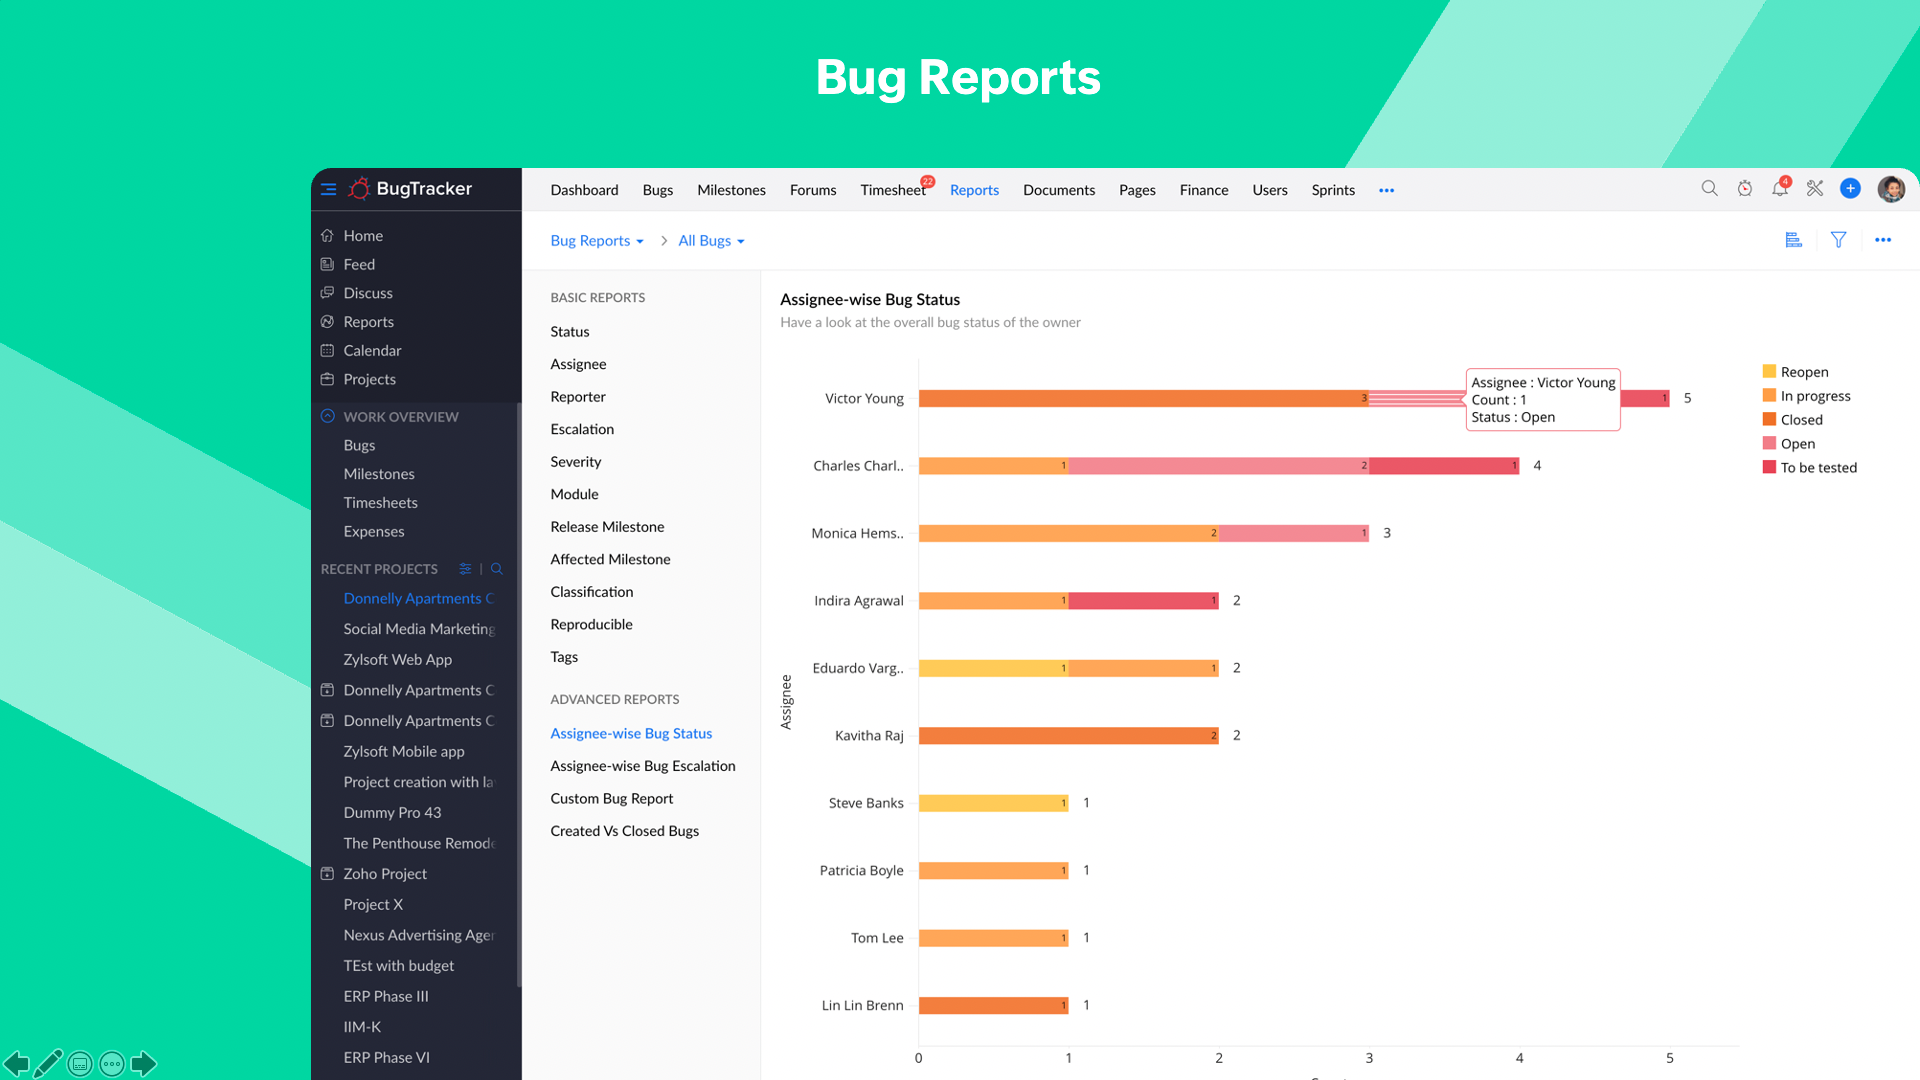Open global search from the top bar
The width and height of the screenshot is (1920, 1080).
pos(1710,188)
